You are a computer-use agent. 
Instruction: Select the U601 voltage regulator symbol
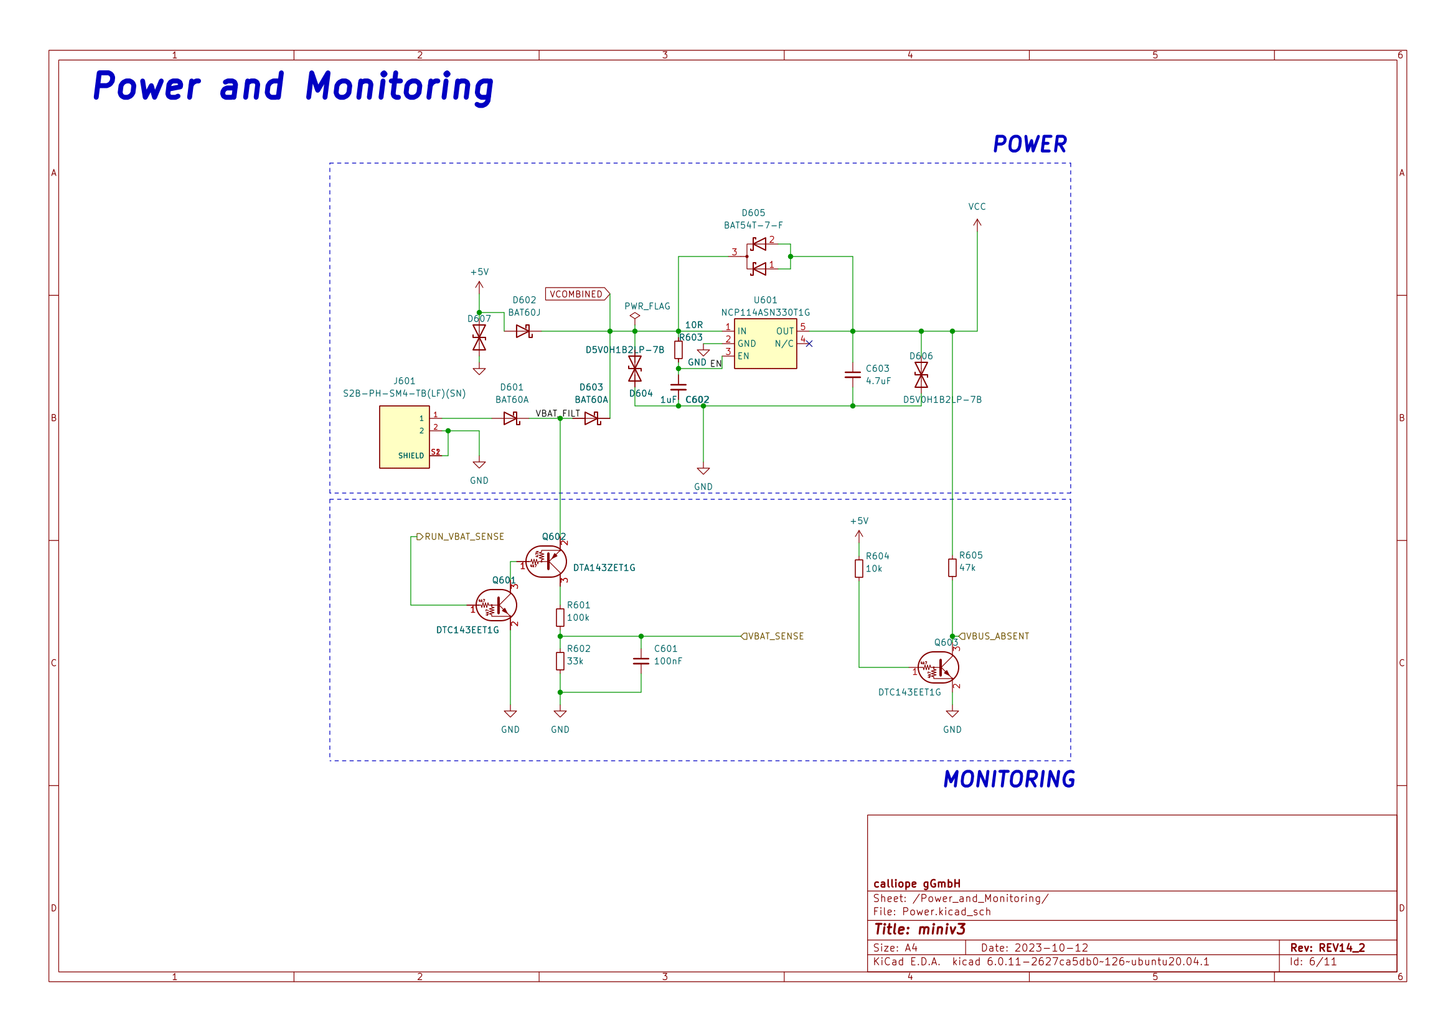765,344
